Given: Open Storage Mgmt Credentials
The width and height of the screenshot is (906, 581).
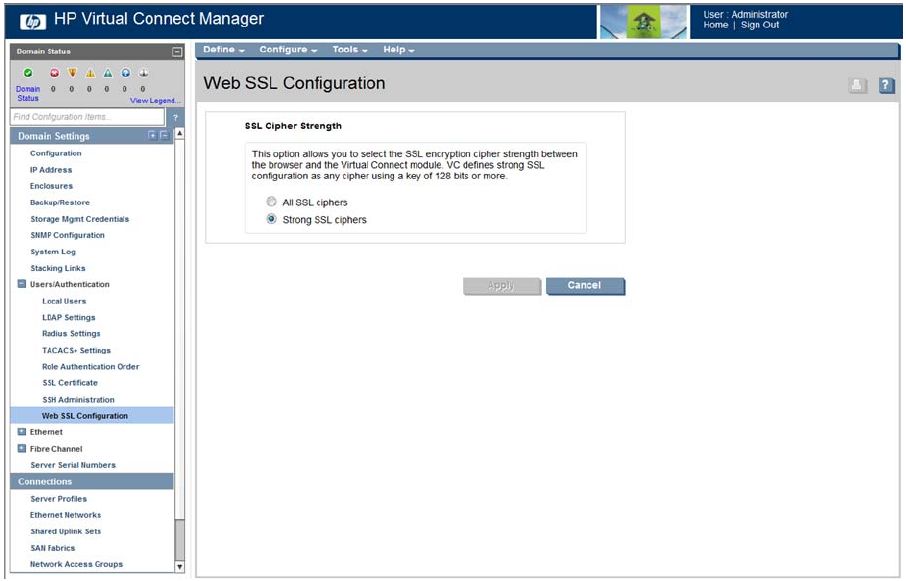Looking at the screenshot, I should pyautogui.click(x=80, y=219).
